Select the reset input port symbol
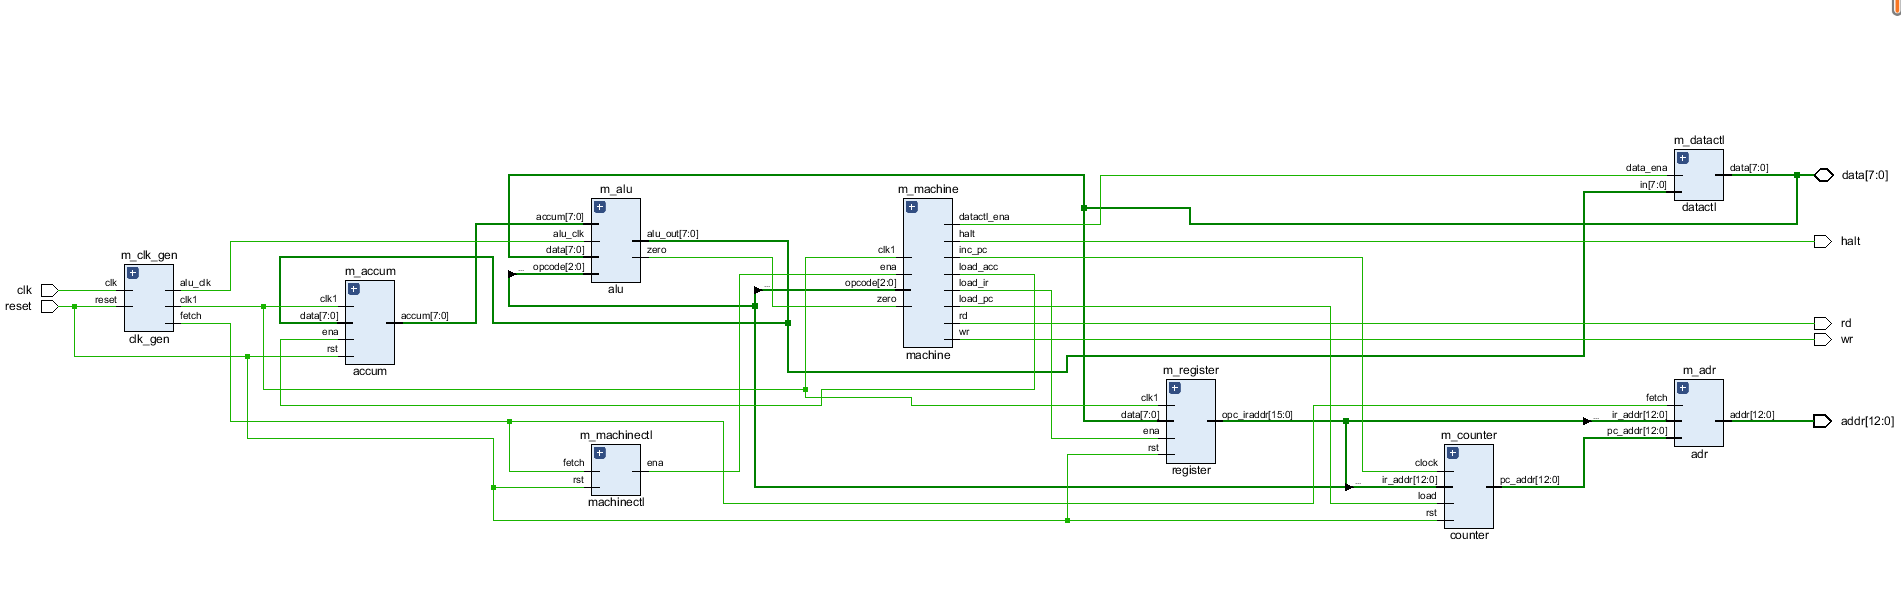Viewport: 1901px width, 607px height. (49, 307)
